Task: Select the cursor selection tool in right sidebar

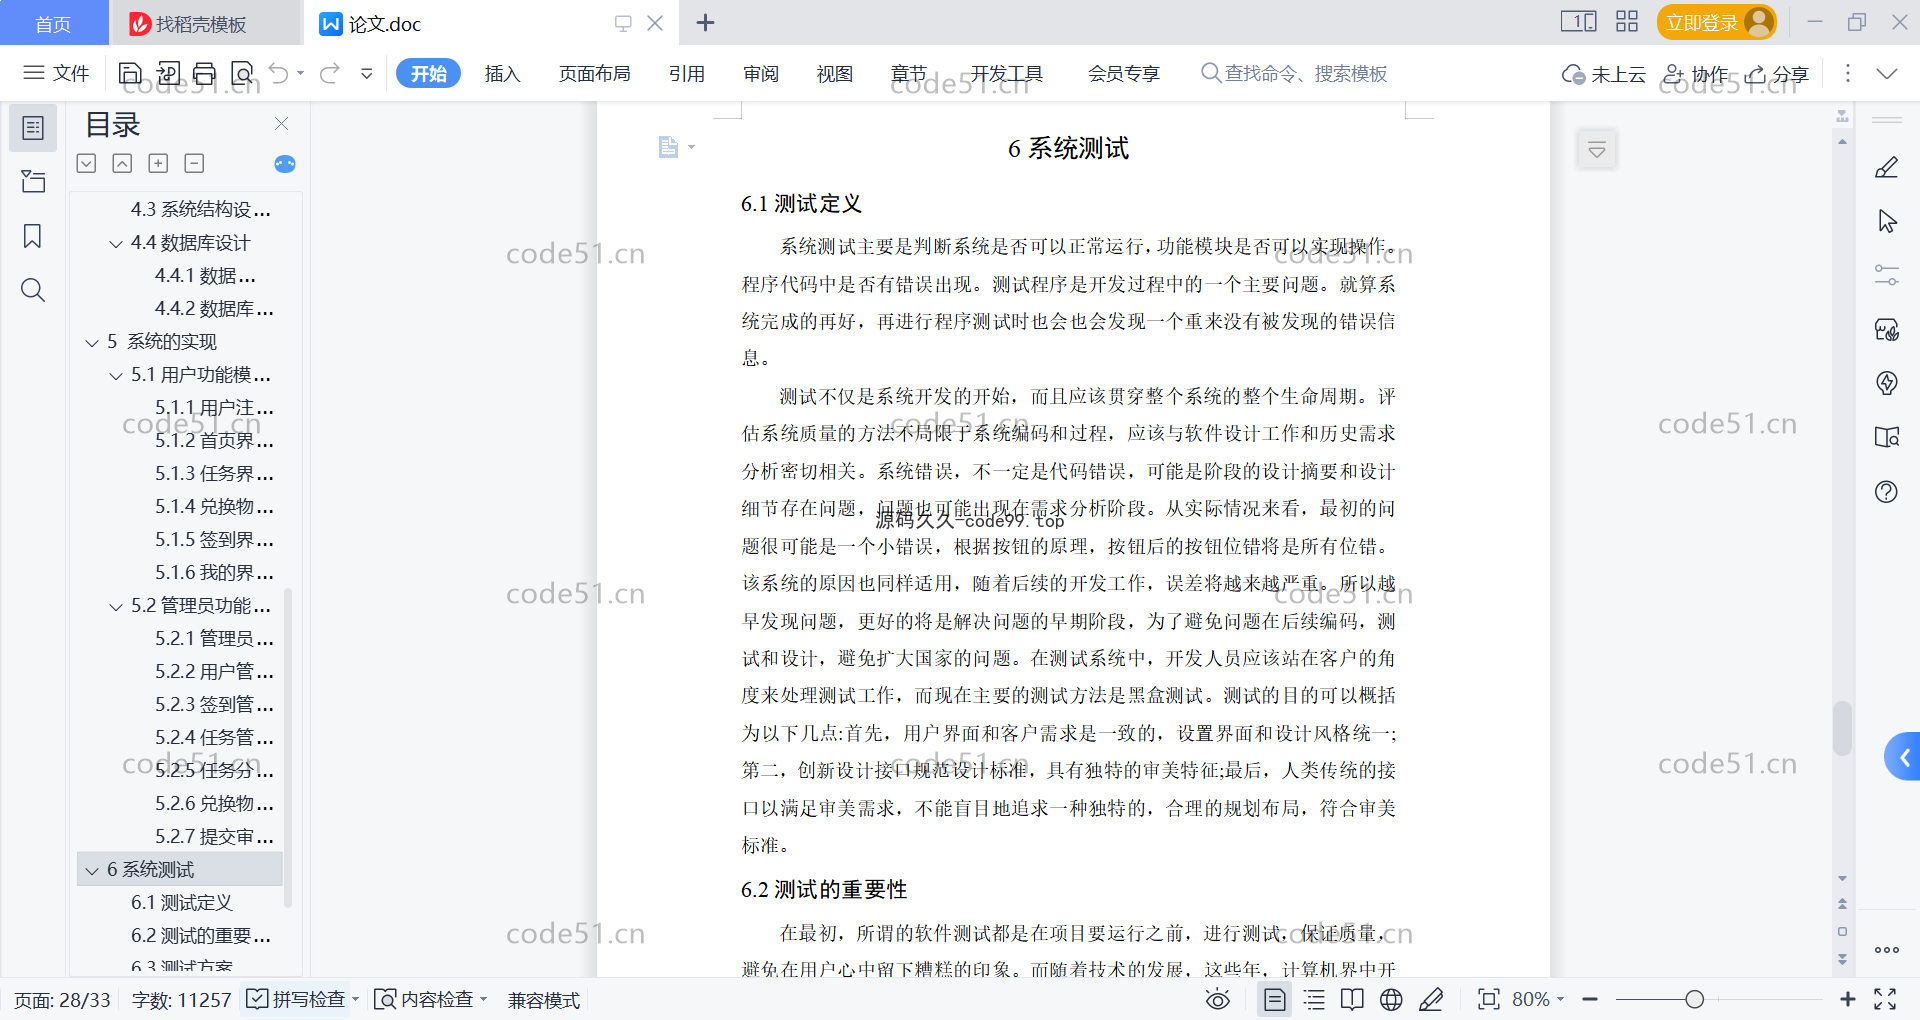Action: pos(1886,221)
